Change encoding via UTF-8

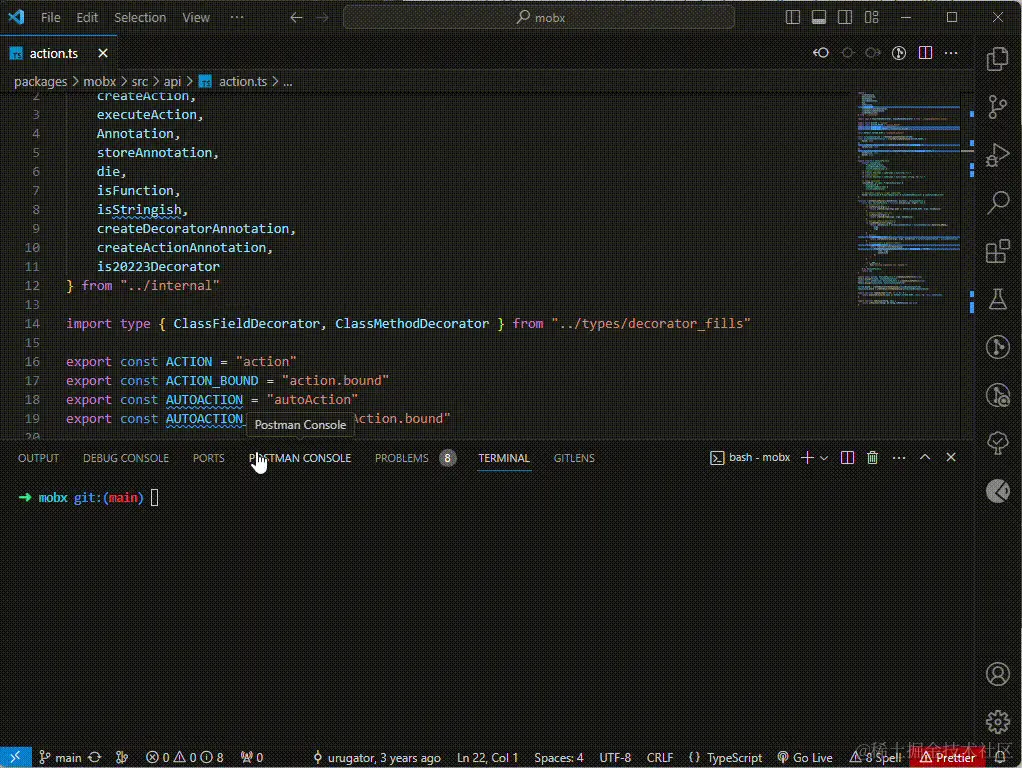[615, 758]
